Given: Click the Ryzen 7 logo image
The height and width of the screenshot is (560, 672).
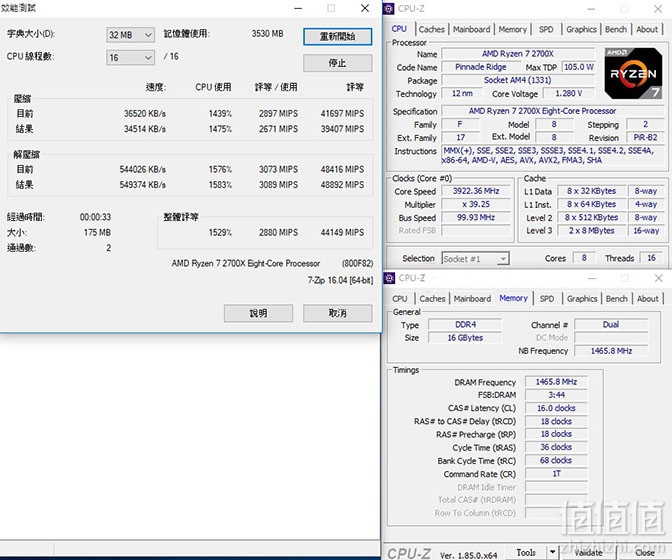Looking at the screenshot, I should pyautogui.click(x=633, y=74).
